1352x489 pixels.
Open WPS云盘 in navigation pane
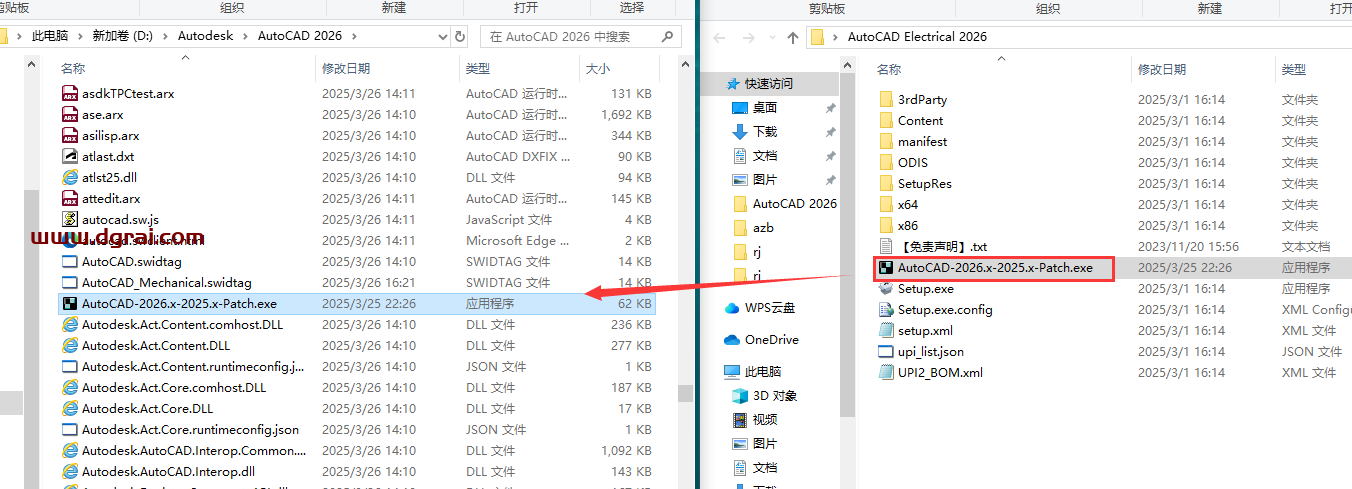click(772, 308)
